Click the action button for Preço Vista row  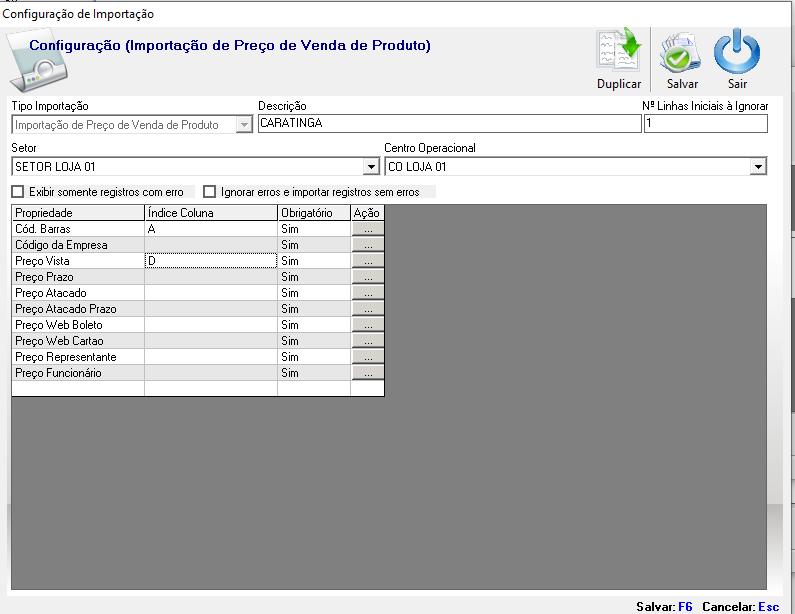tap(368, 261)
